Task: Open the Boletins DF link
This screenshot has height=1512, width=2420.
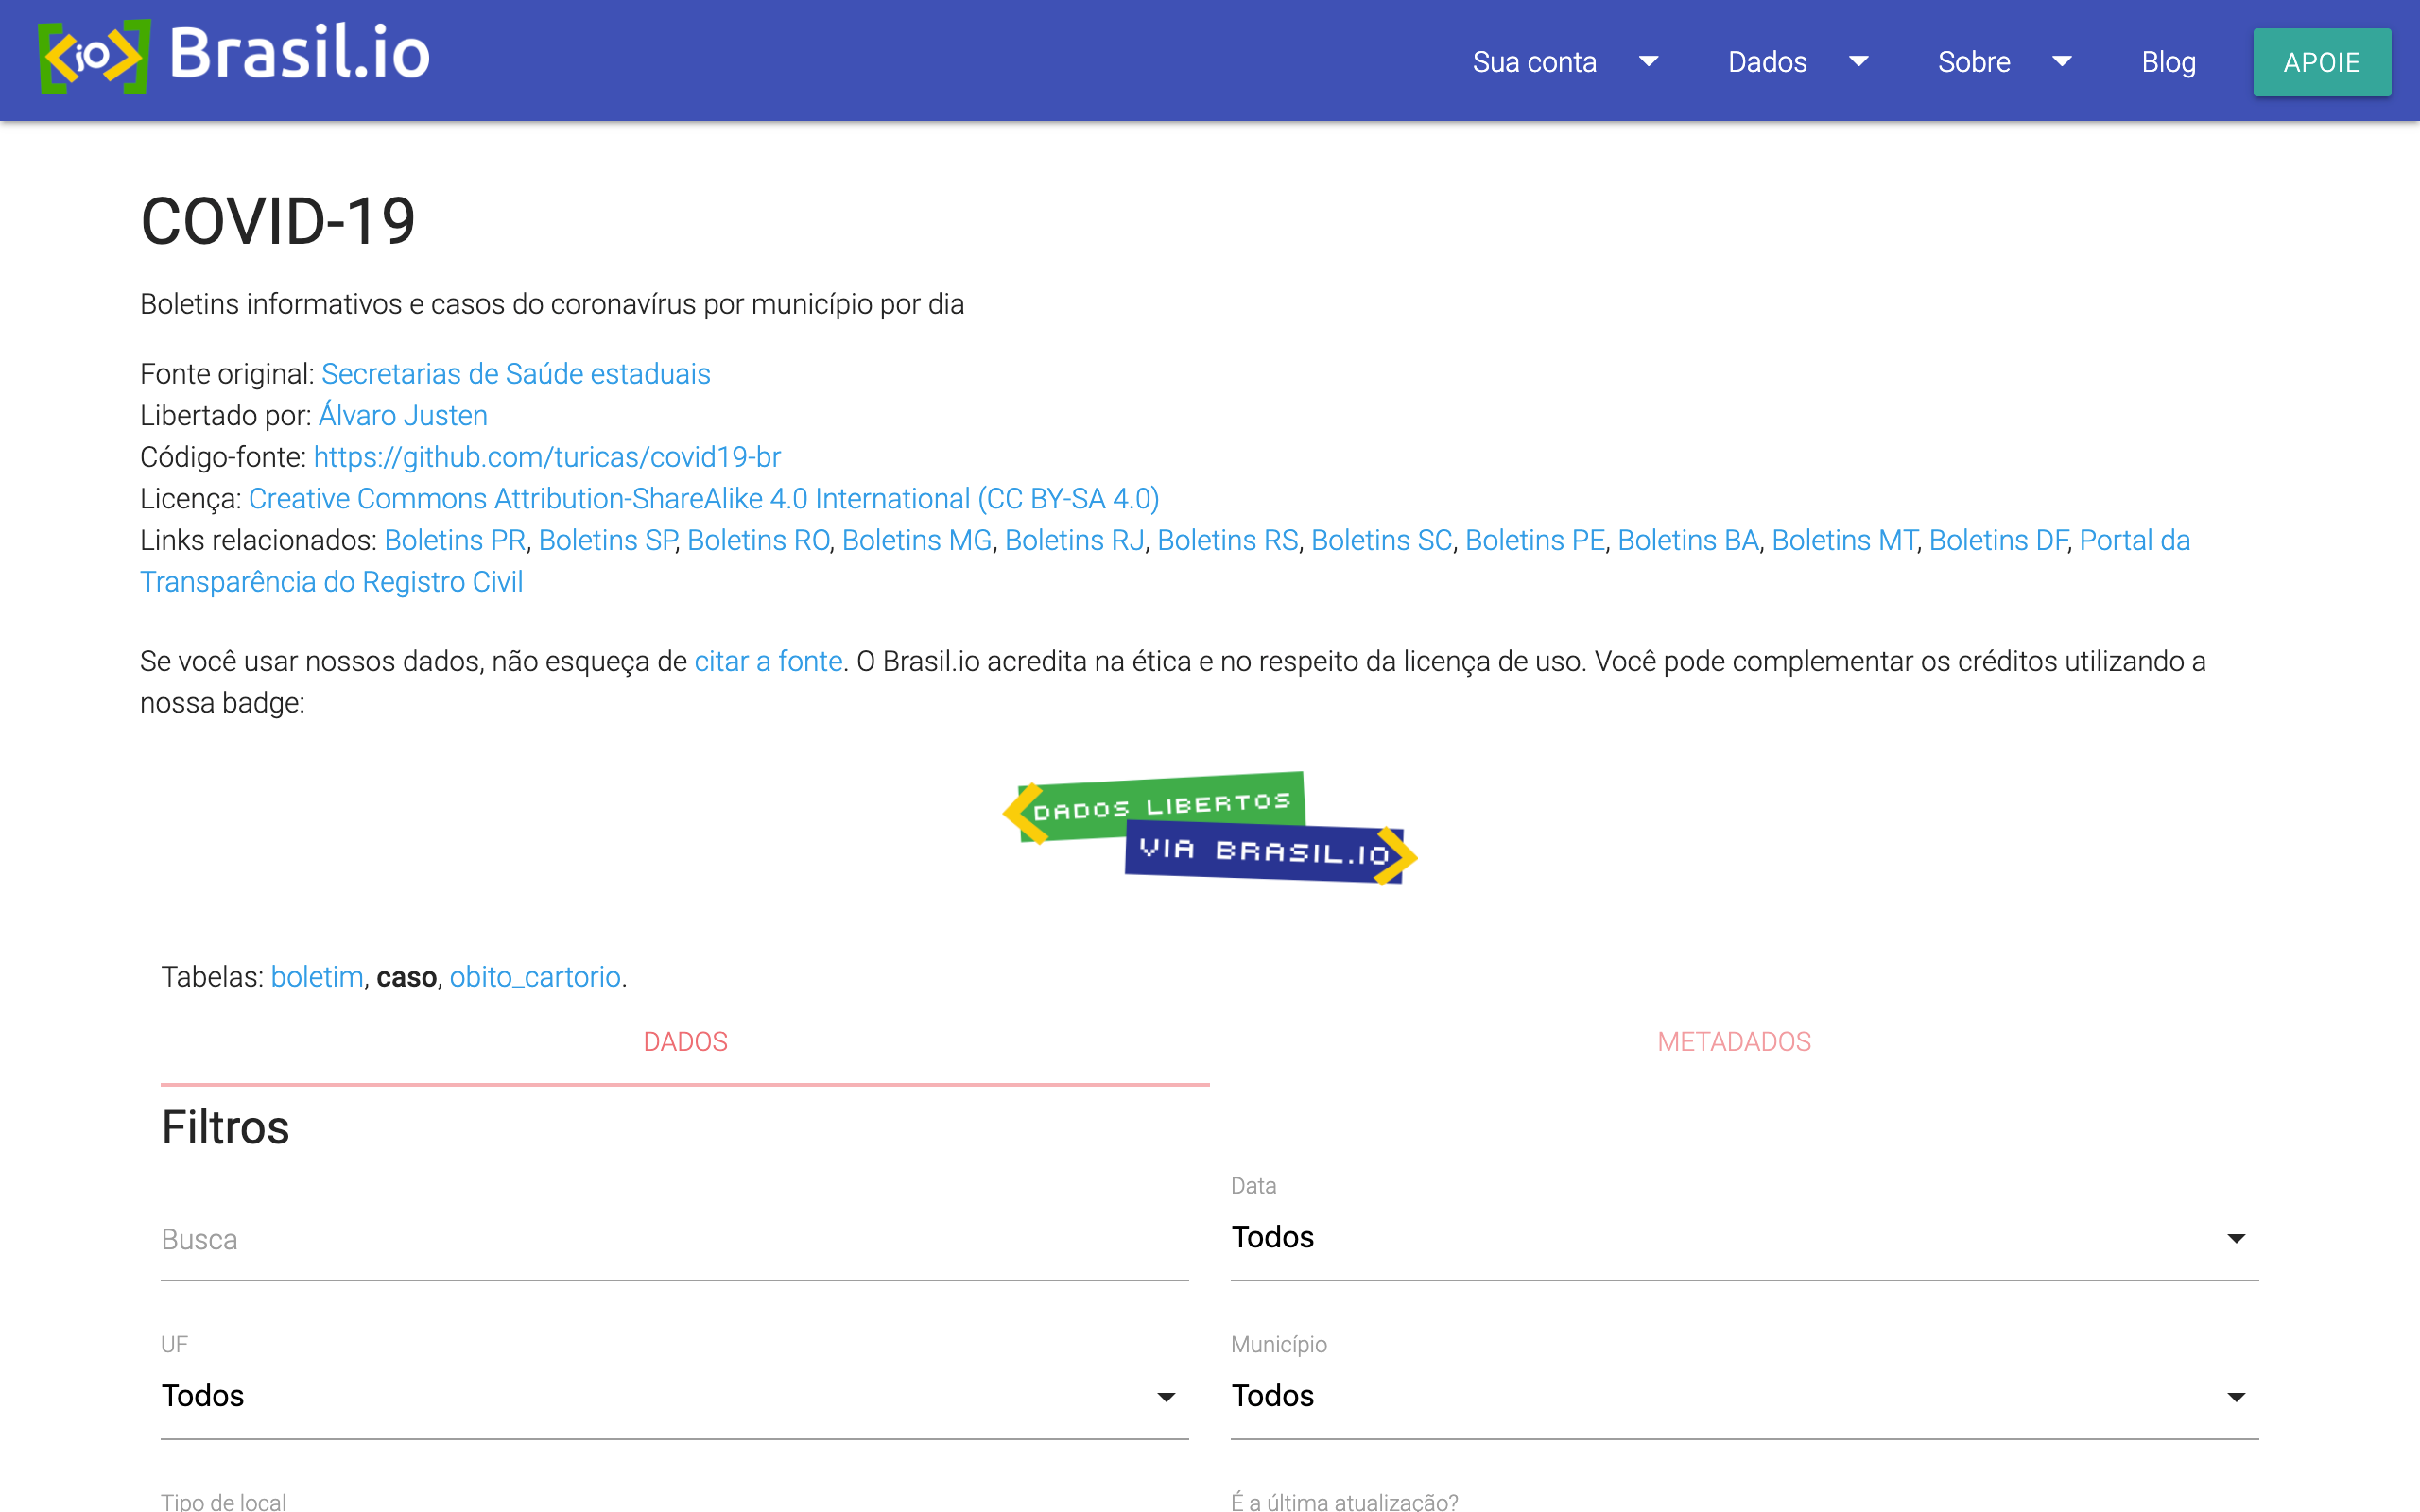Action: [1998, 540]
